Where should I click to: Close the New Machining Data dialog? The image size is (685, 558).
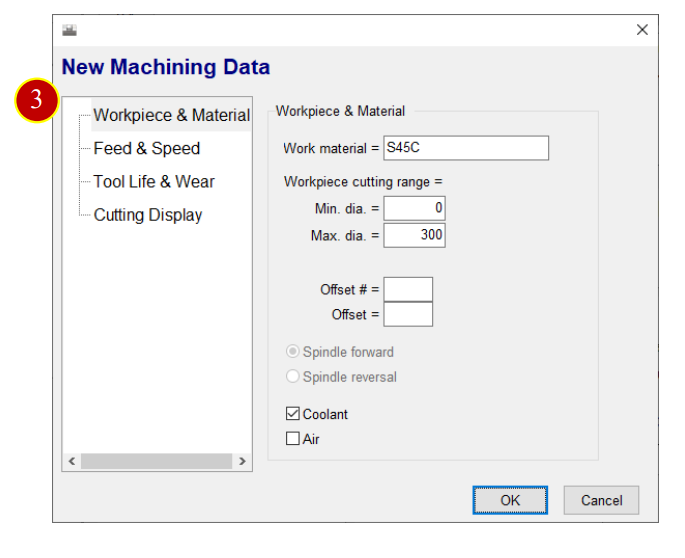point(642,30)
